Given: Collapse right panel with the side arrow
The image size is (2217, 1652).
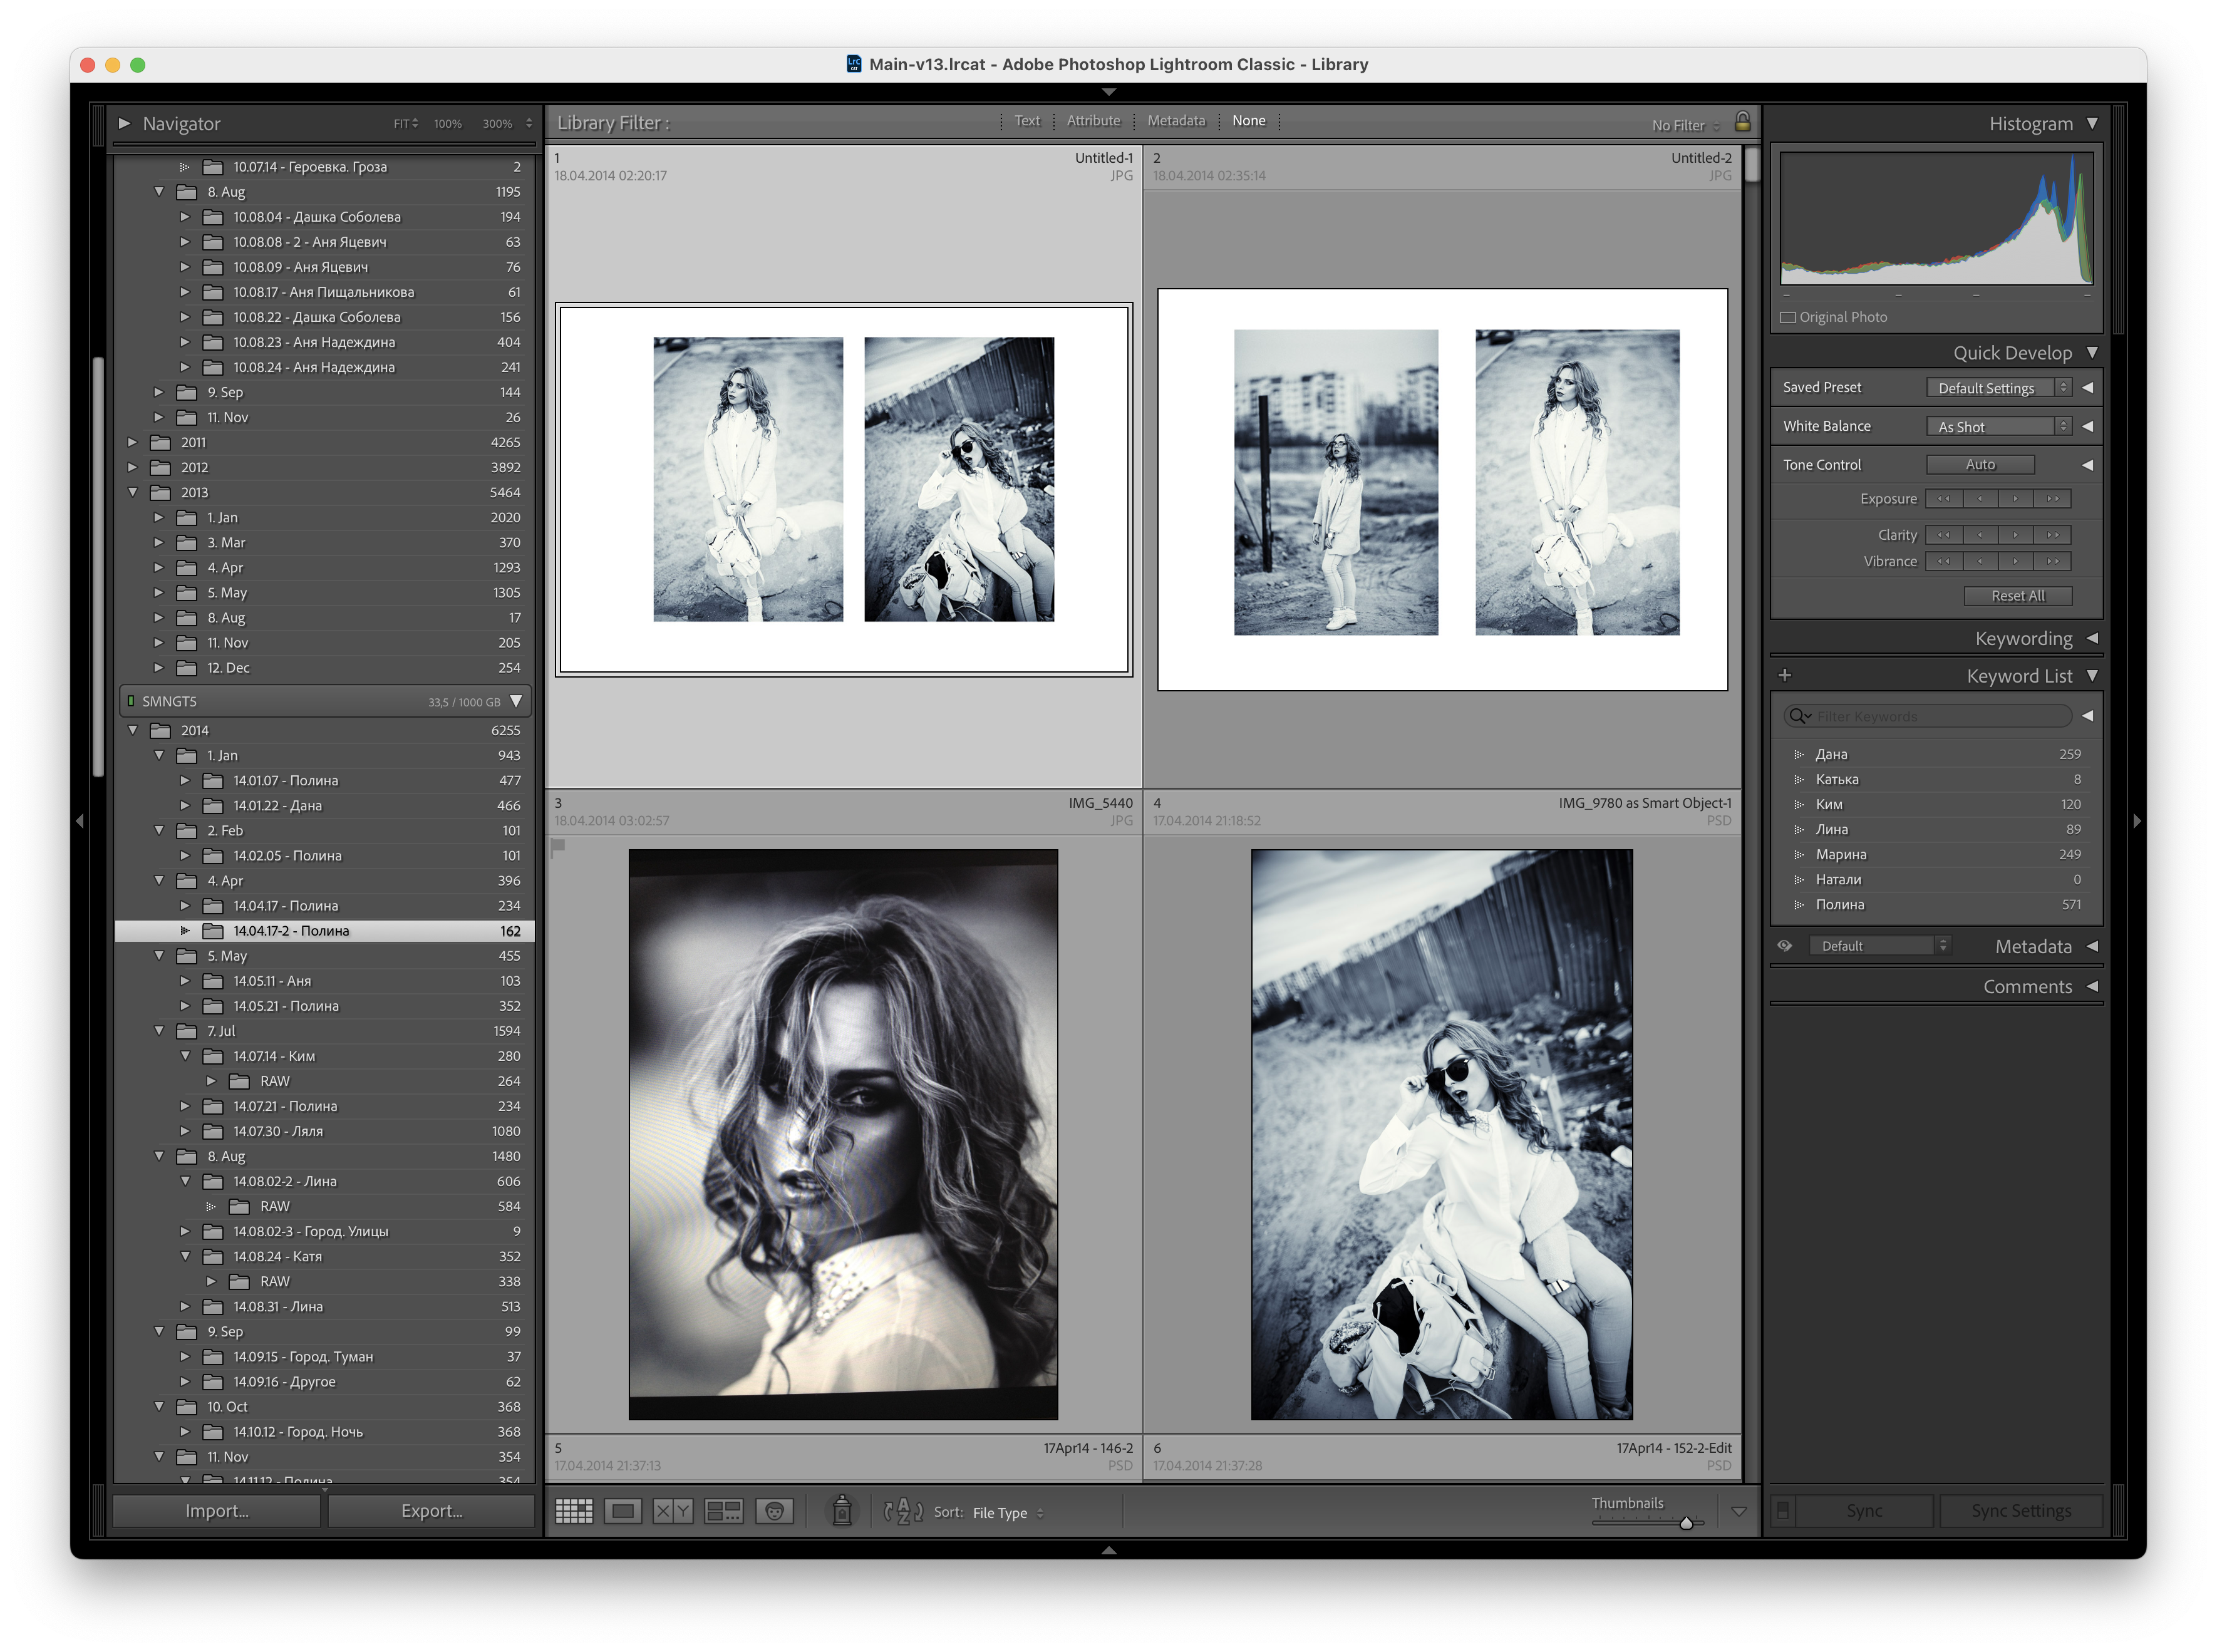Looking at the screenshot, I should coord(2137,821).
